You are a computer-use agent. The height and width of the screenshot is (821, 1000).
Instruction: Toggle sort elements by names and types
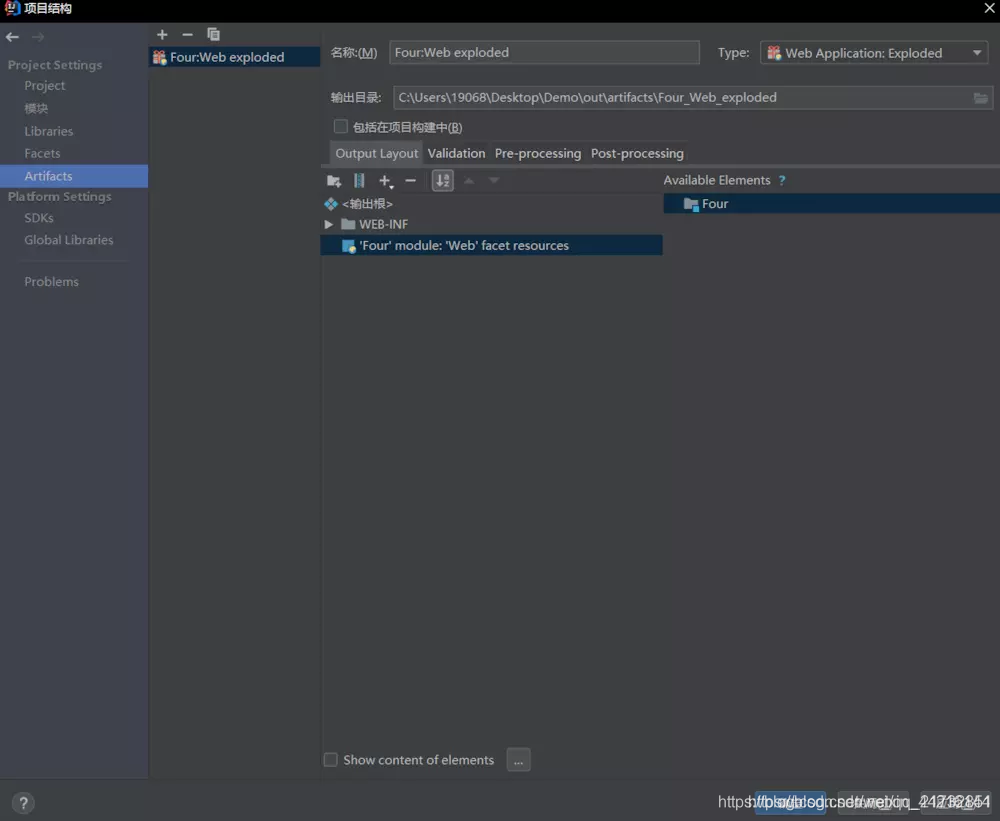point(443,181)
